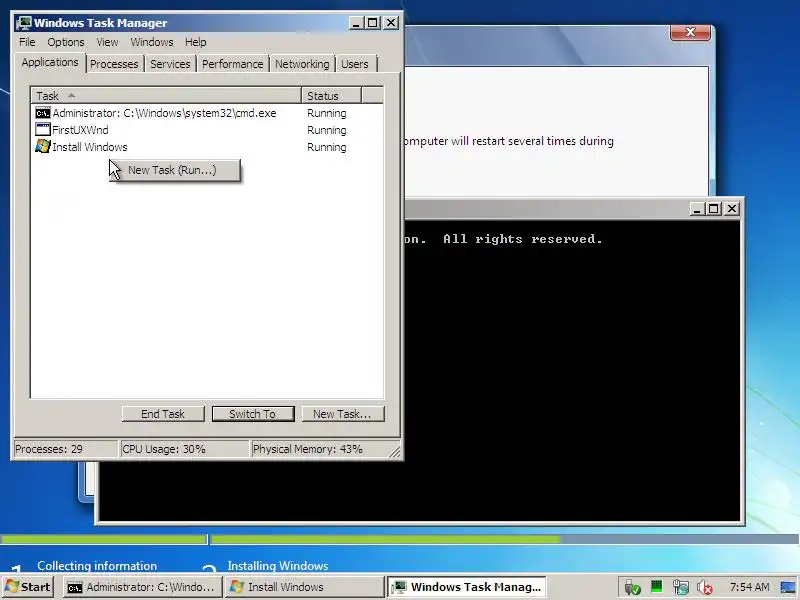Close Windows Task Manager
Image resolution: width=800 pixels, height=600 pixels.
(391, 23)
